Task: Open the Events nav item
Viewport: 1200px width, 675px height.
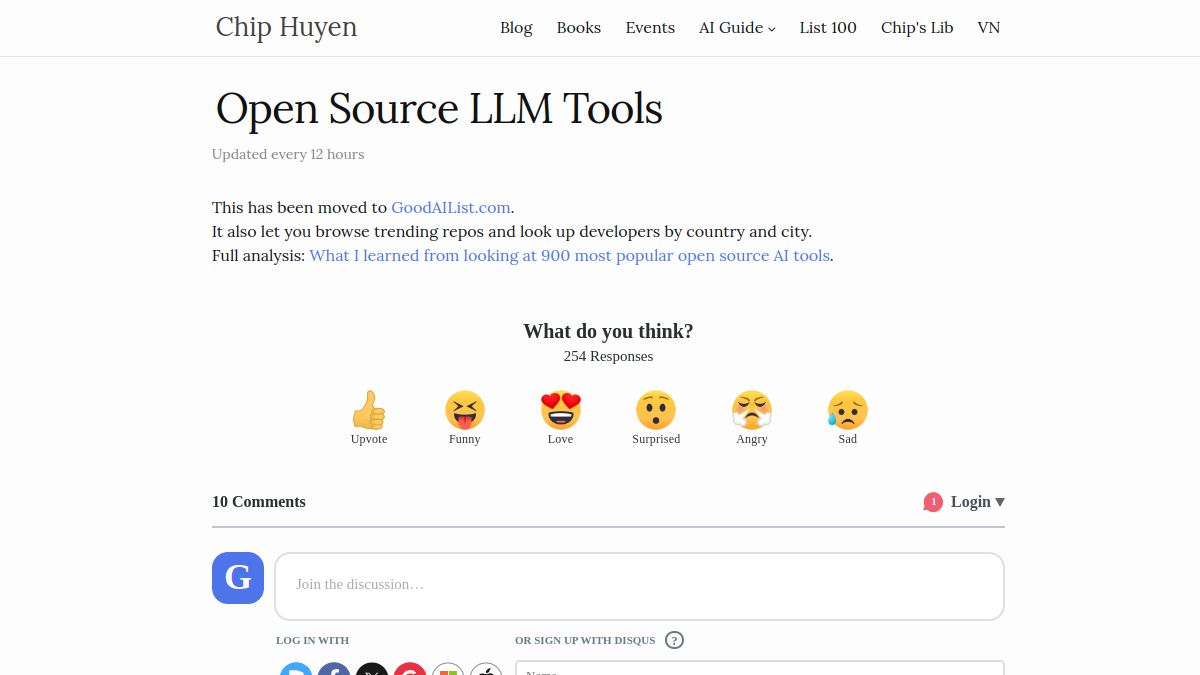Action: [650, 28]
